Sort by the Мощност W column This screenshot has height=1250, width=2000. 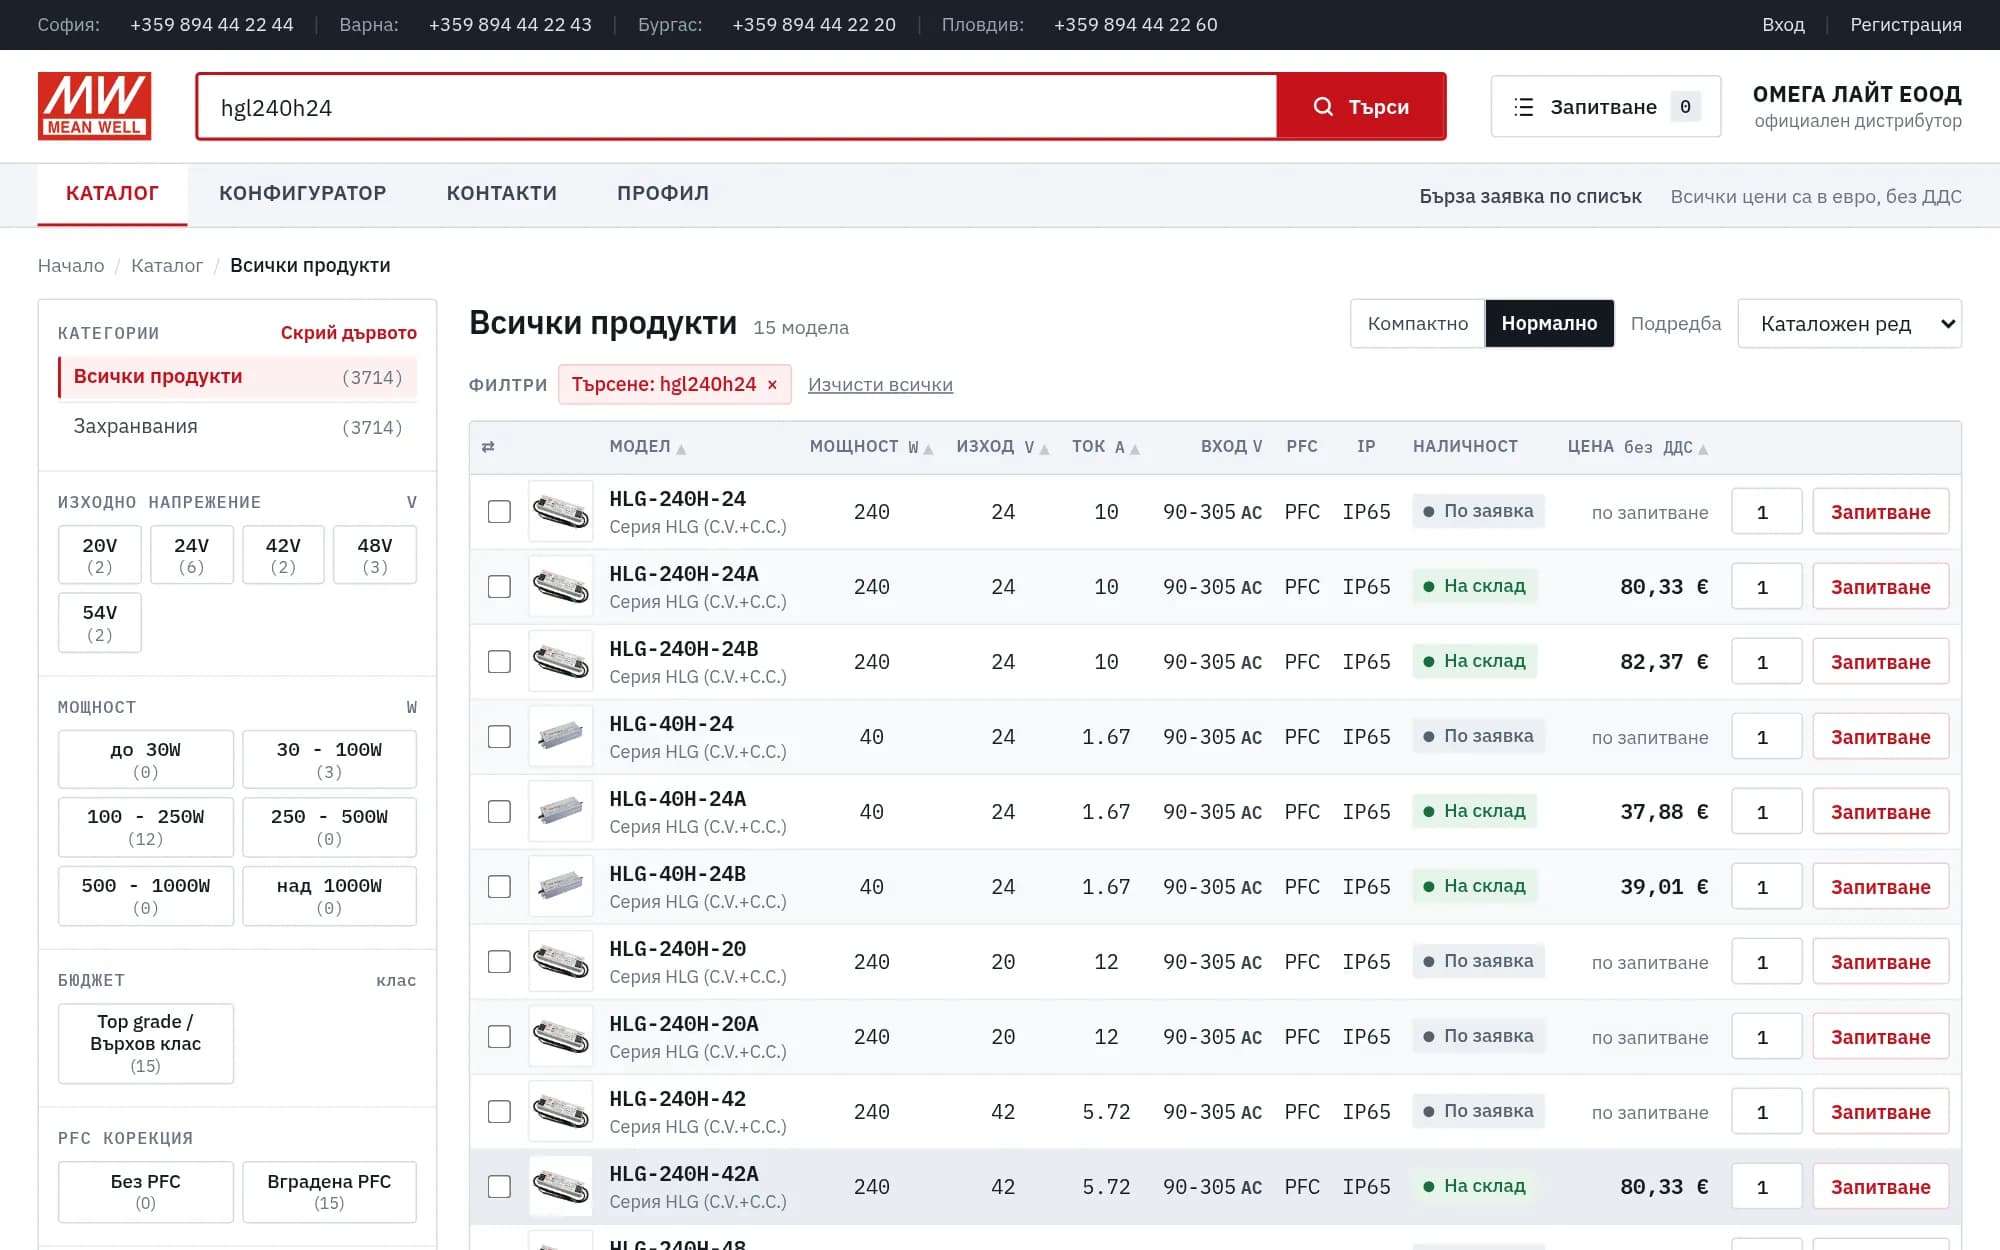[871, 447]
